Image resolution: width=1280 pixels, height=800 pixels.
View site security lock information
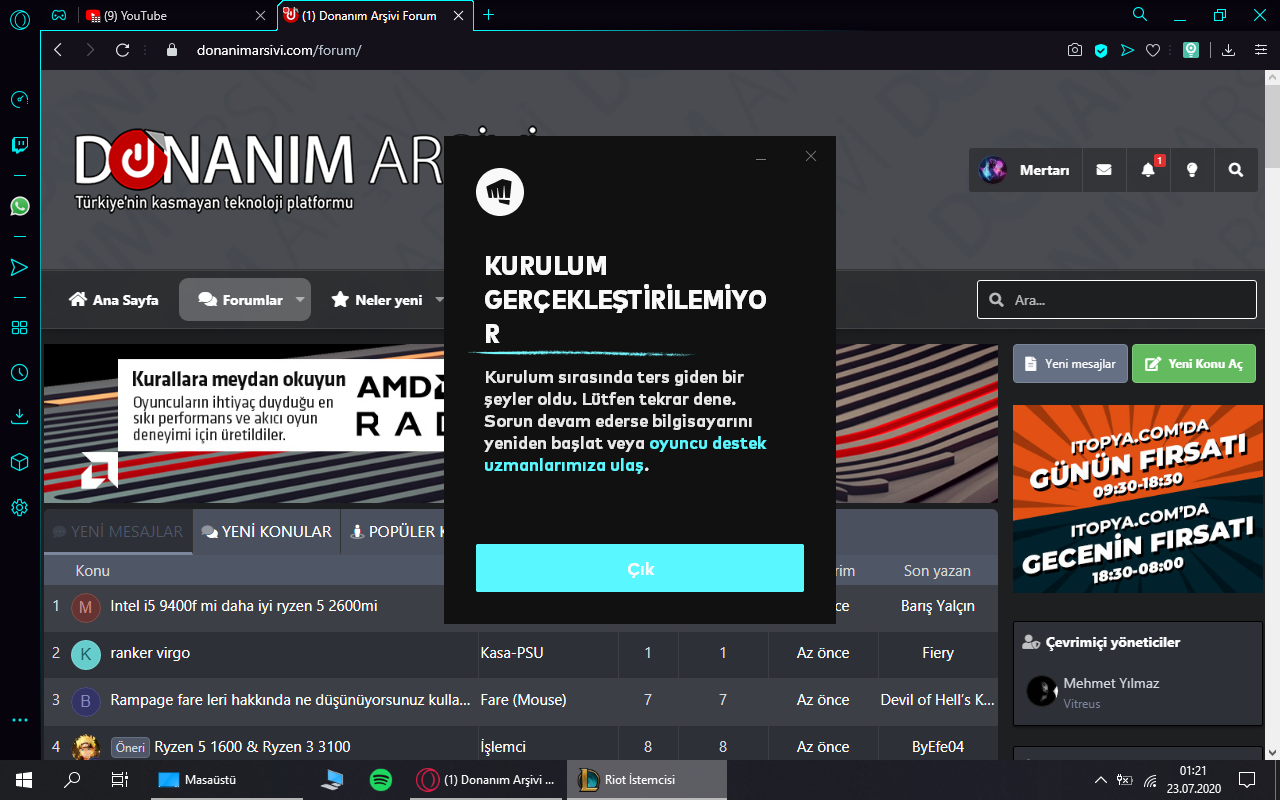171,50
